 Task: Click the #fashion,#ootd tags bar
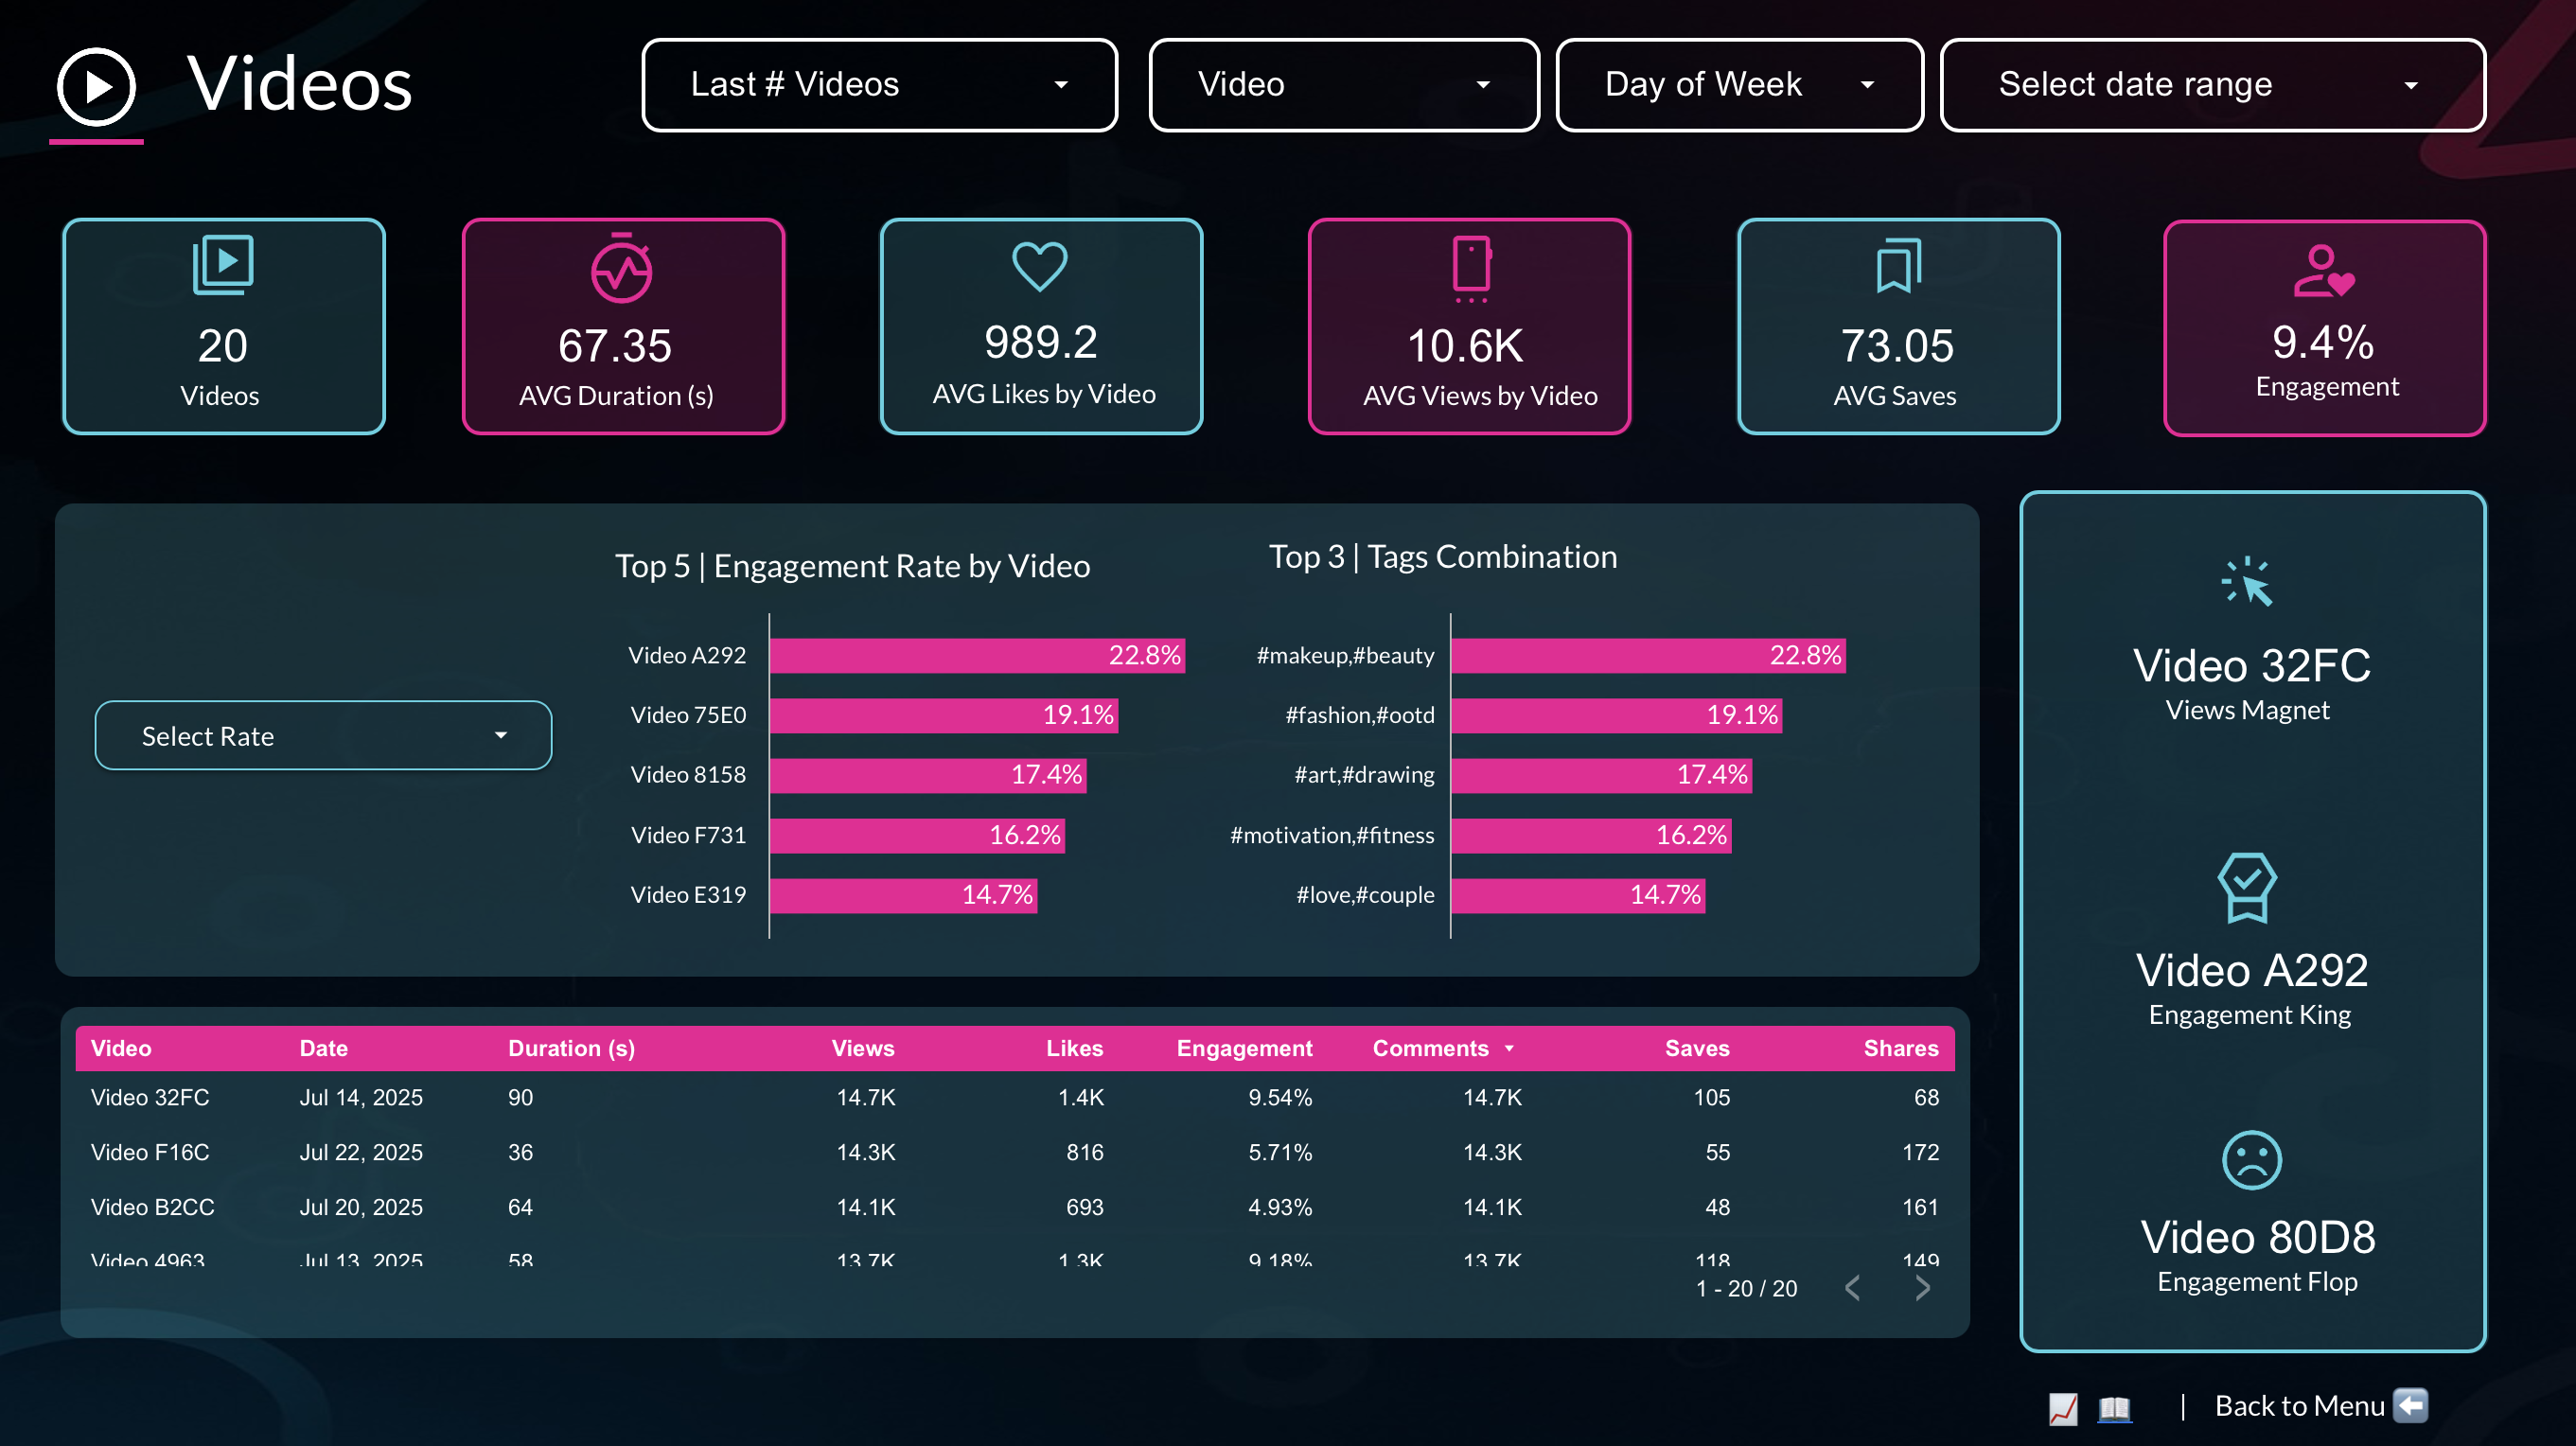[1616, 715]
